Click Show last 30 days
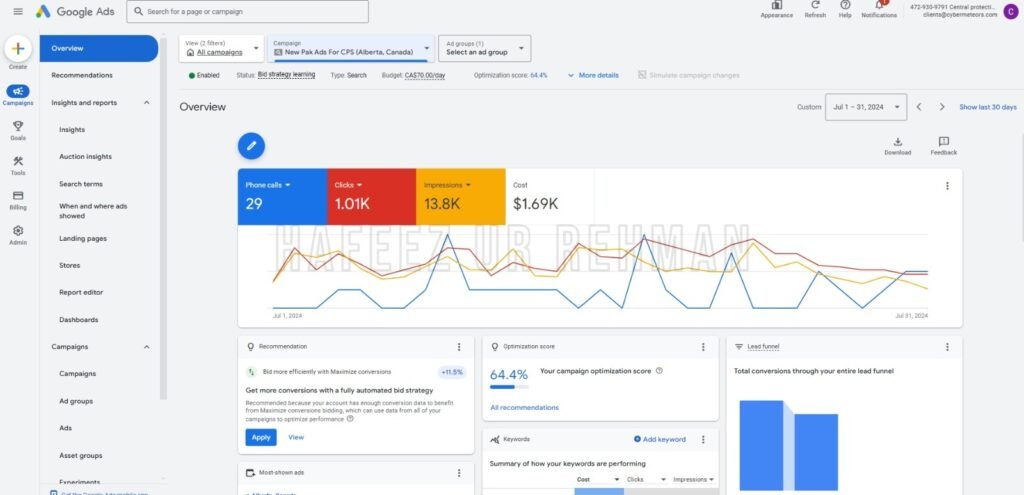 click(987, 107)
